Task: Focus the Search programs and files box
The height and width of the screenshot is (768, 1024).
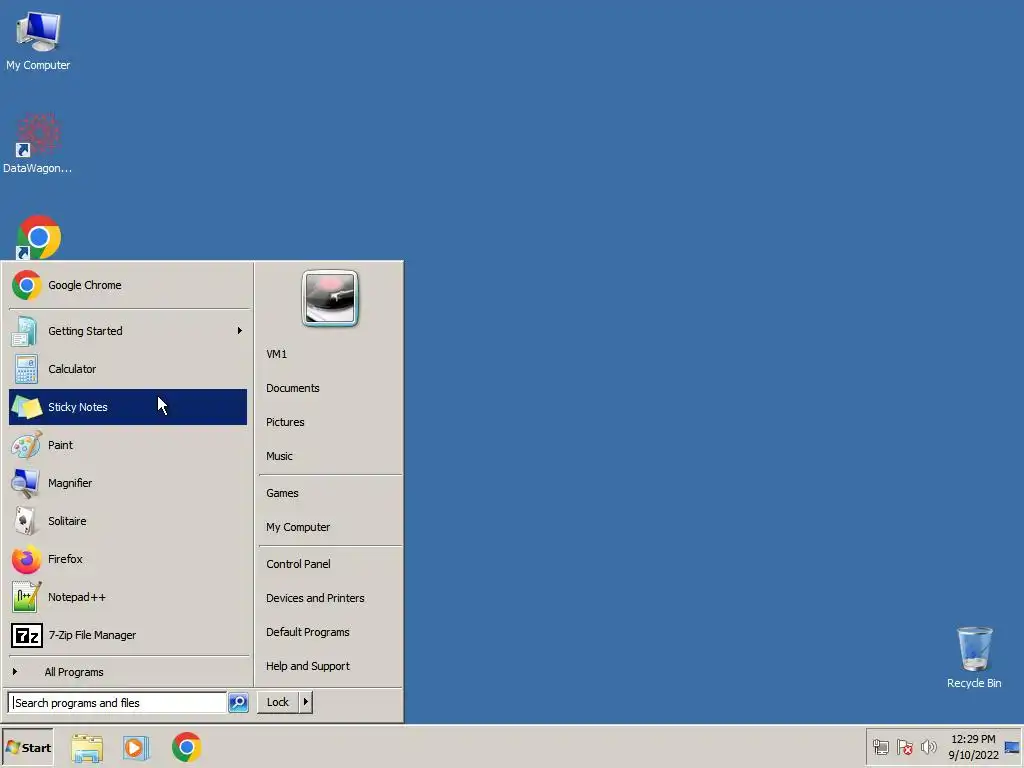Action: [118, 703]
